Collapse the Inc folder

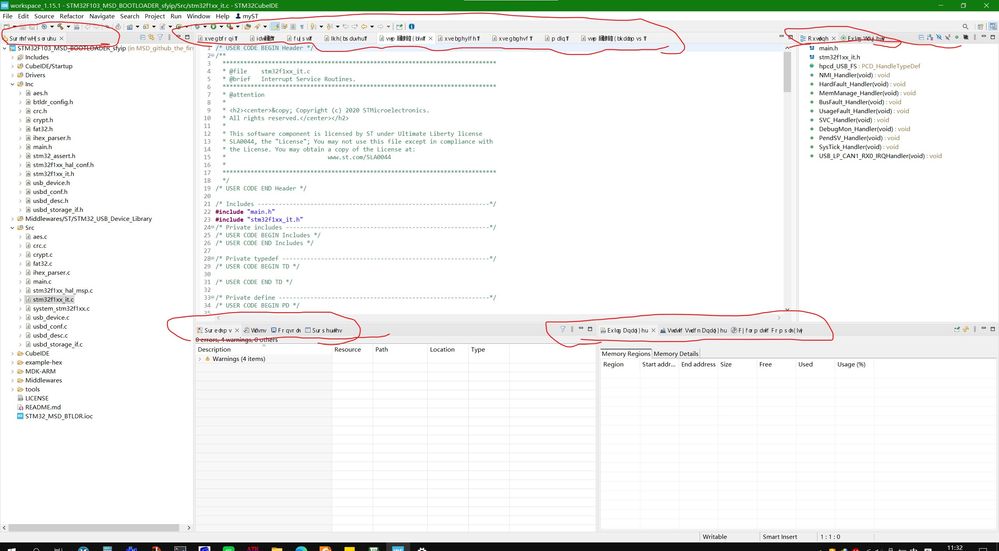tap(13, 84)
